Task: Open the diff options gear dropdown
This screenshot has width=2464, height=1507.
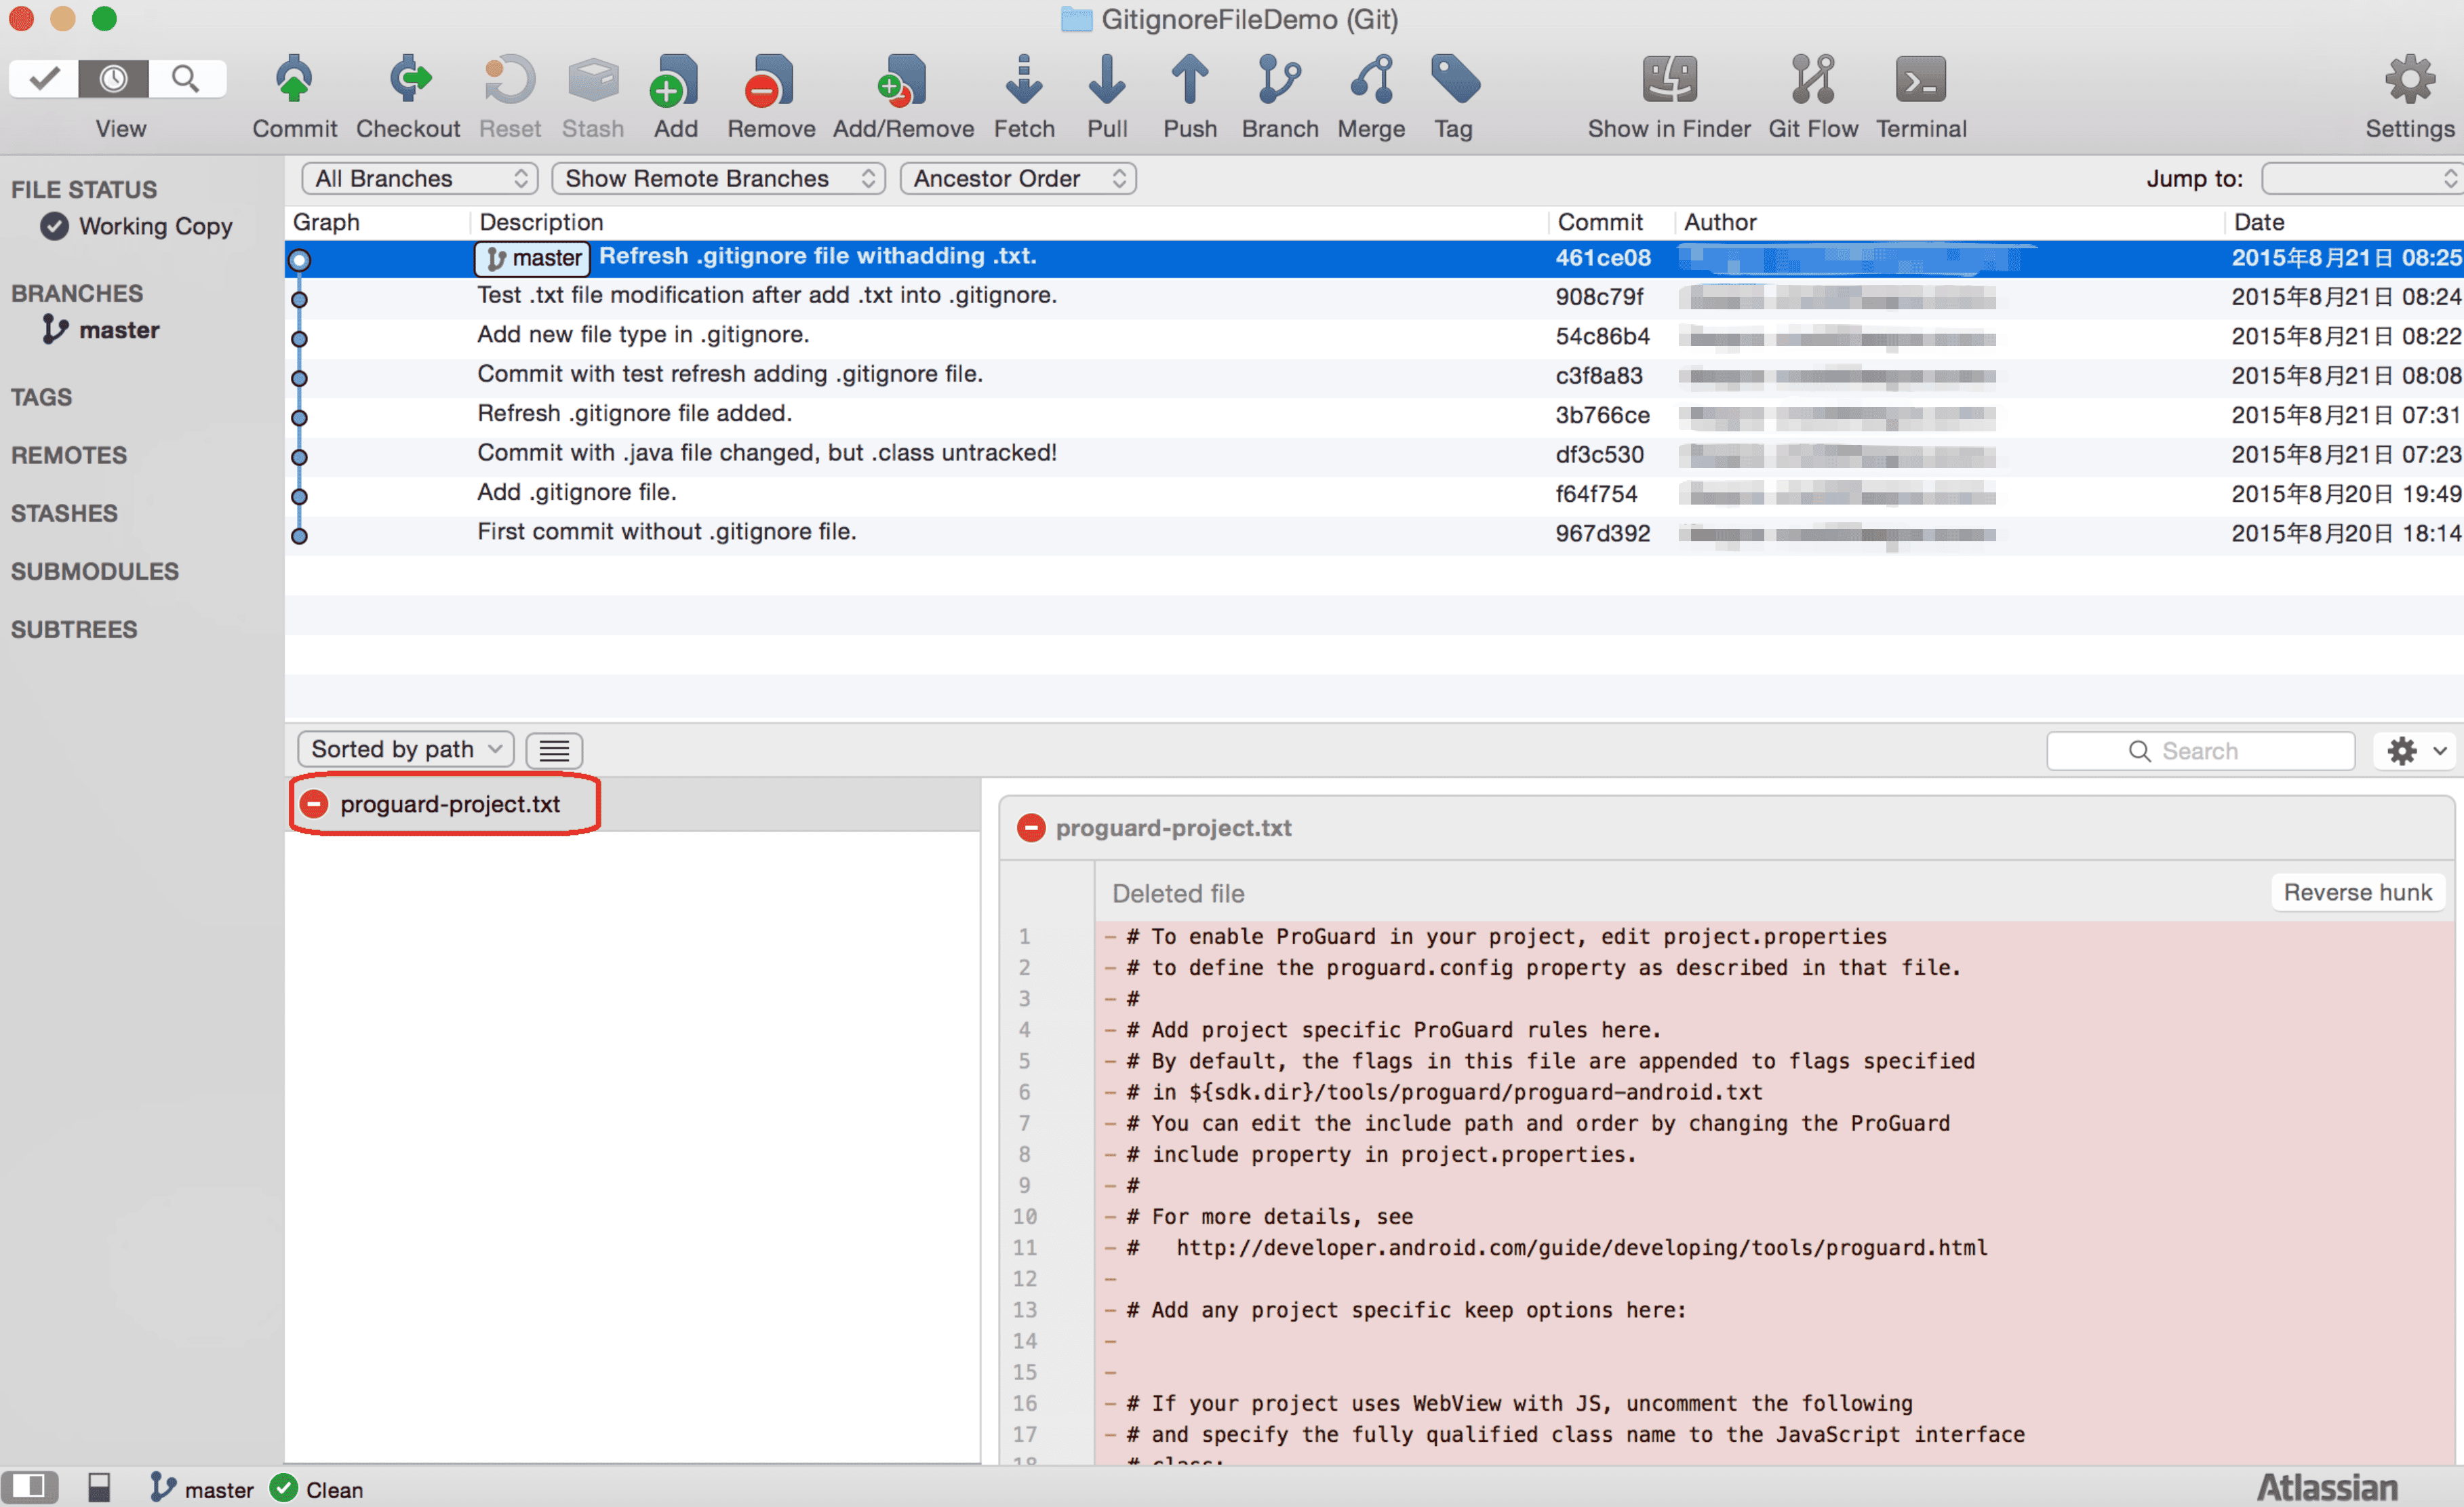Action: pos(2415,751)
